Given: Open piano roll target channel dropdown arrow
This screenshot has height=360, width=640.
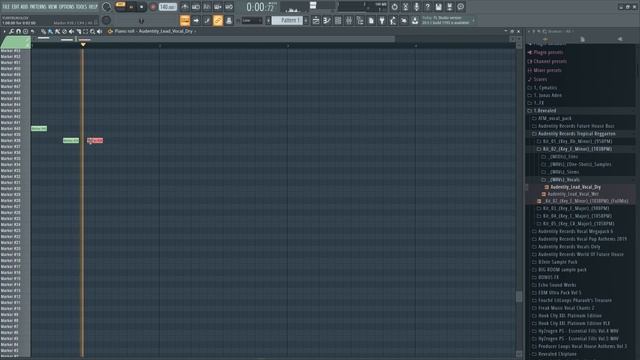Looking at the screenshot, I should [196, 31].
